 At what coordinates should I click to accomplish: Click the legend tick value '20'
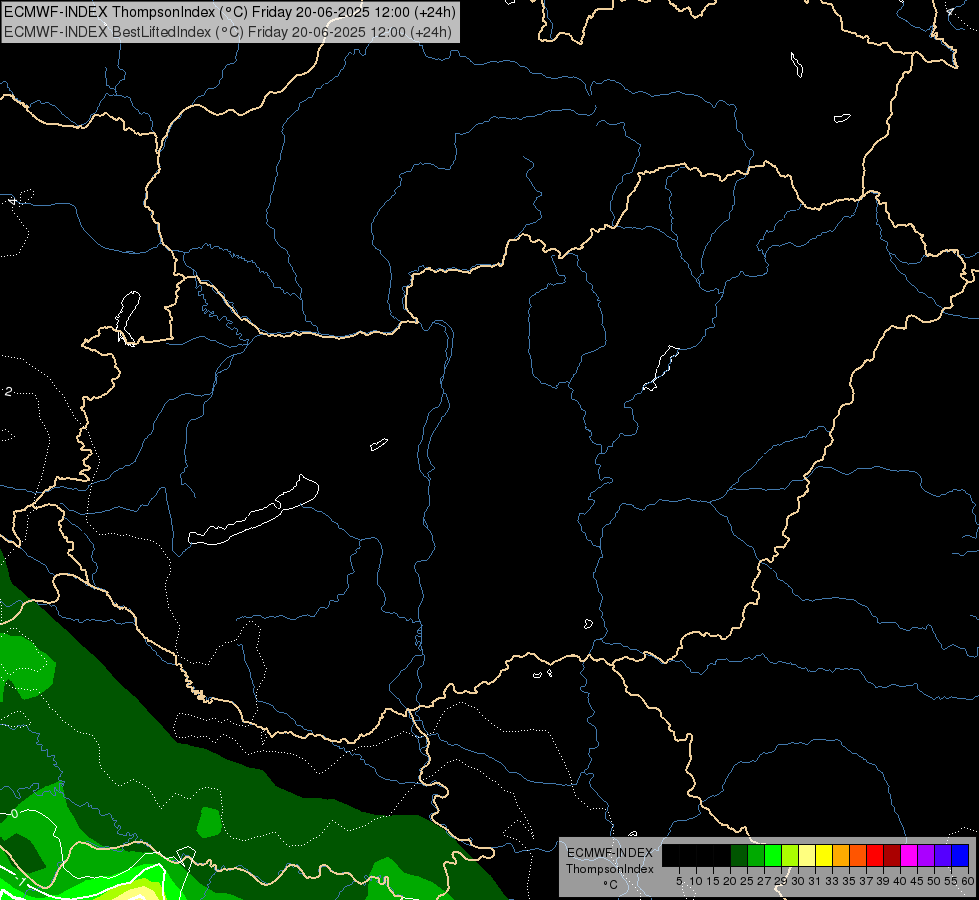tap(730, 881)
